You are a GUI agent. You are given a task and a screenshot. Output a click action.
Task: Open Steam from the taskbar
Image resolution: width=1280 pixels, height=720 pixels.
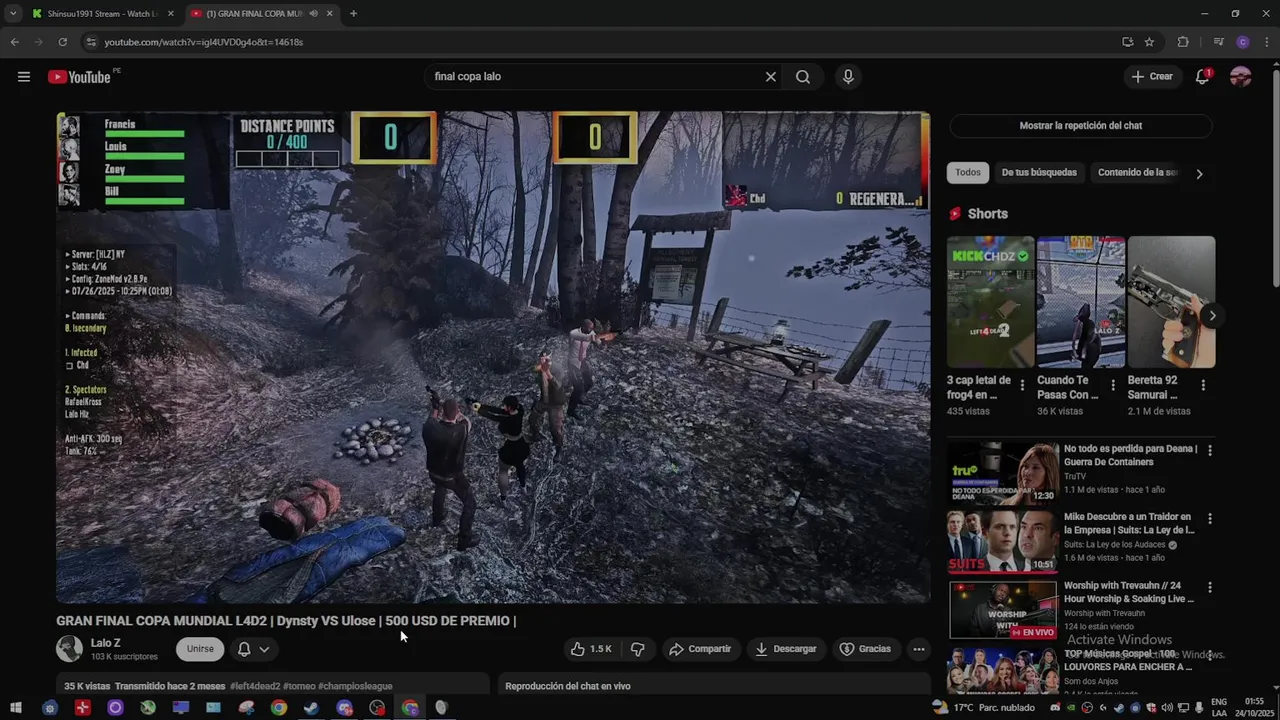(x=311, y=708)
